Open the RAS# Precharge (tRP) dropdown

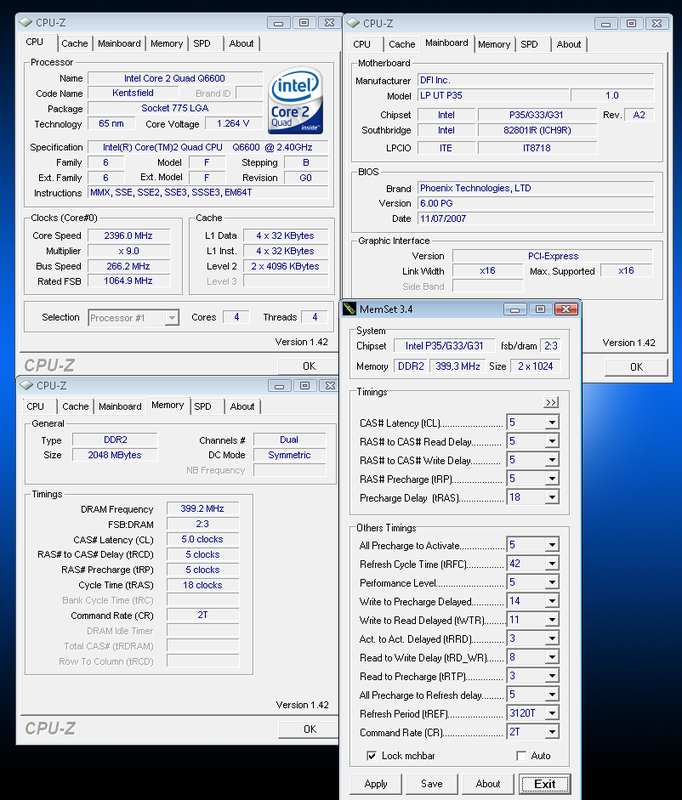[x=552, y=479]
